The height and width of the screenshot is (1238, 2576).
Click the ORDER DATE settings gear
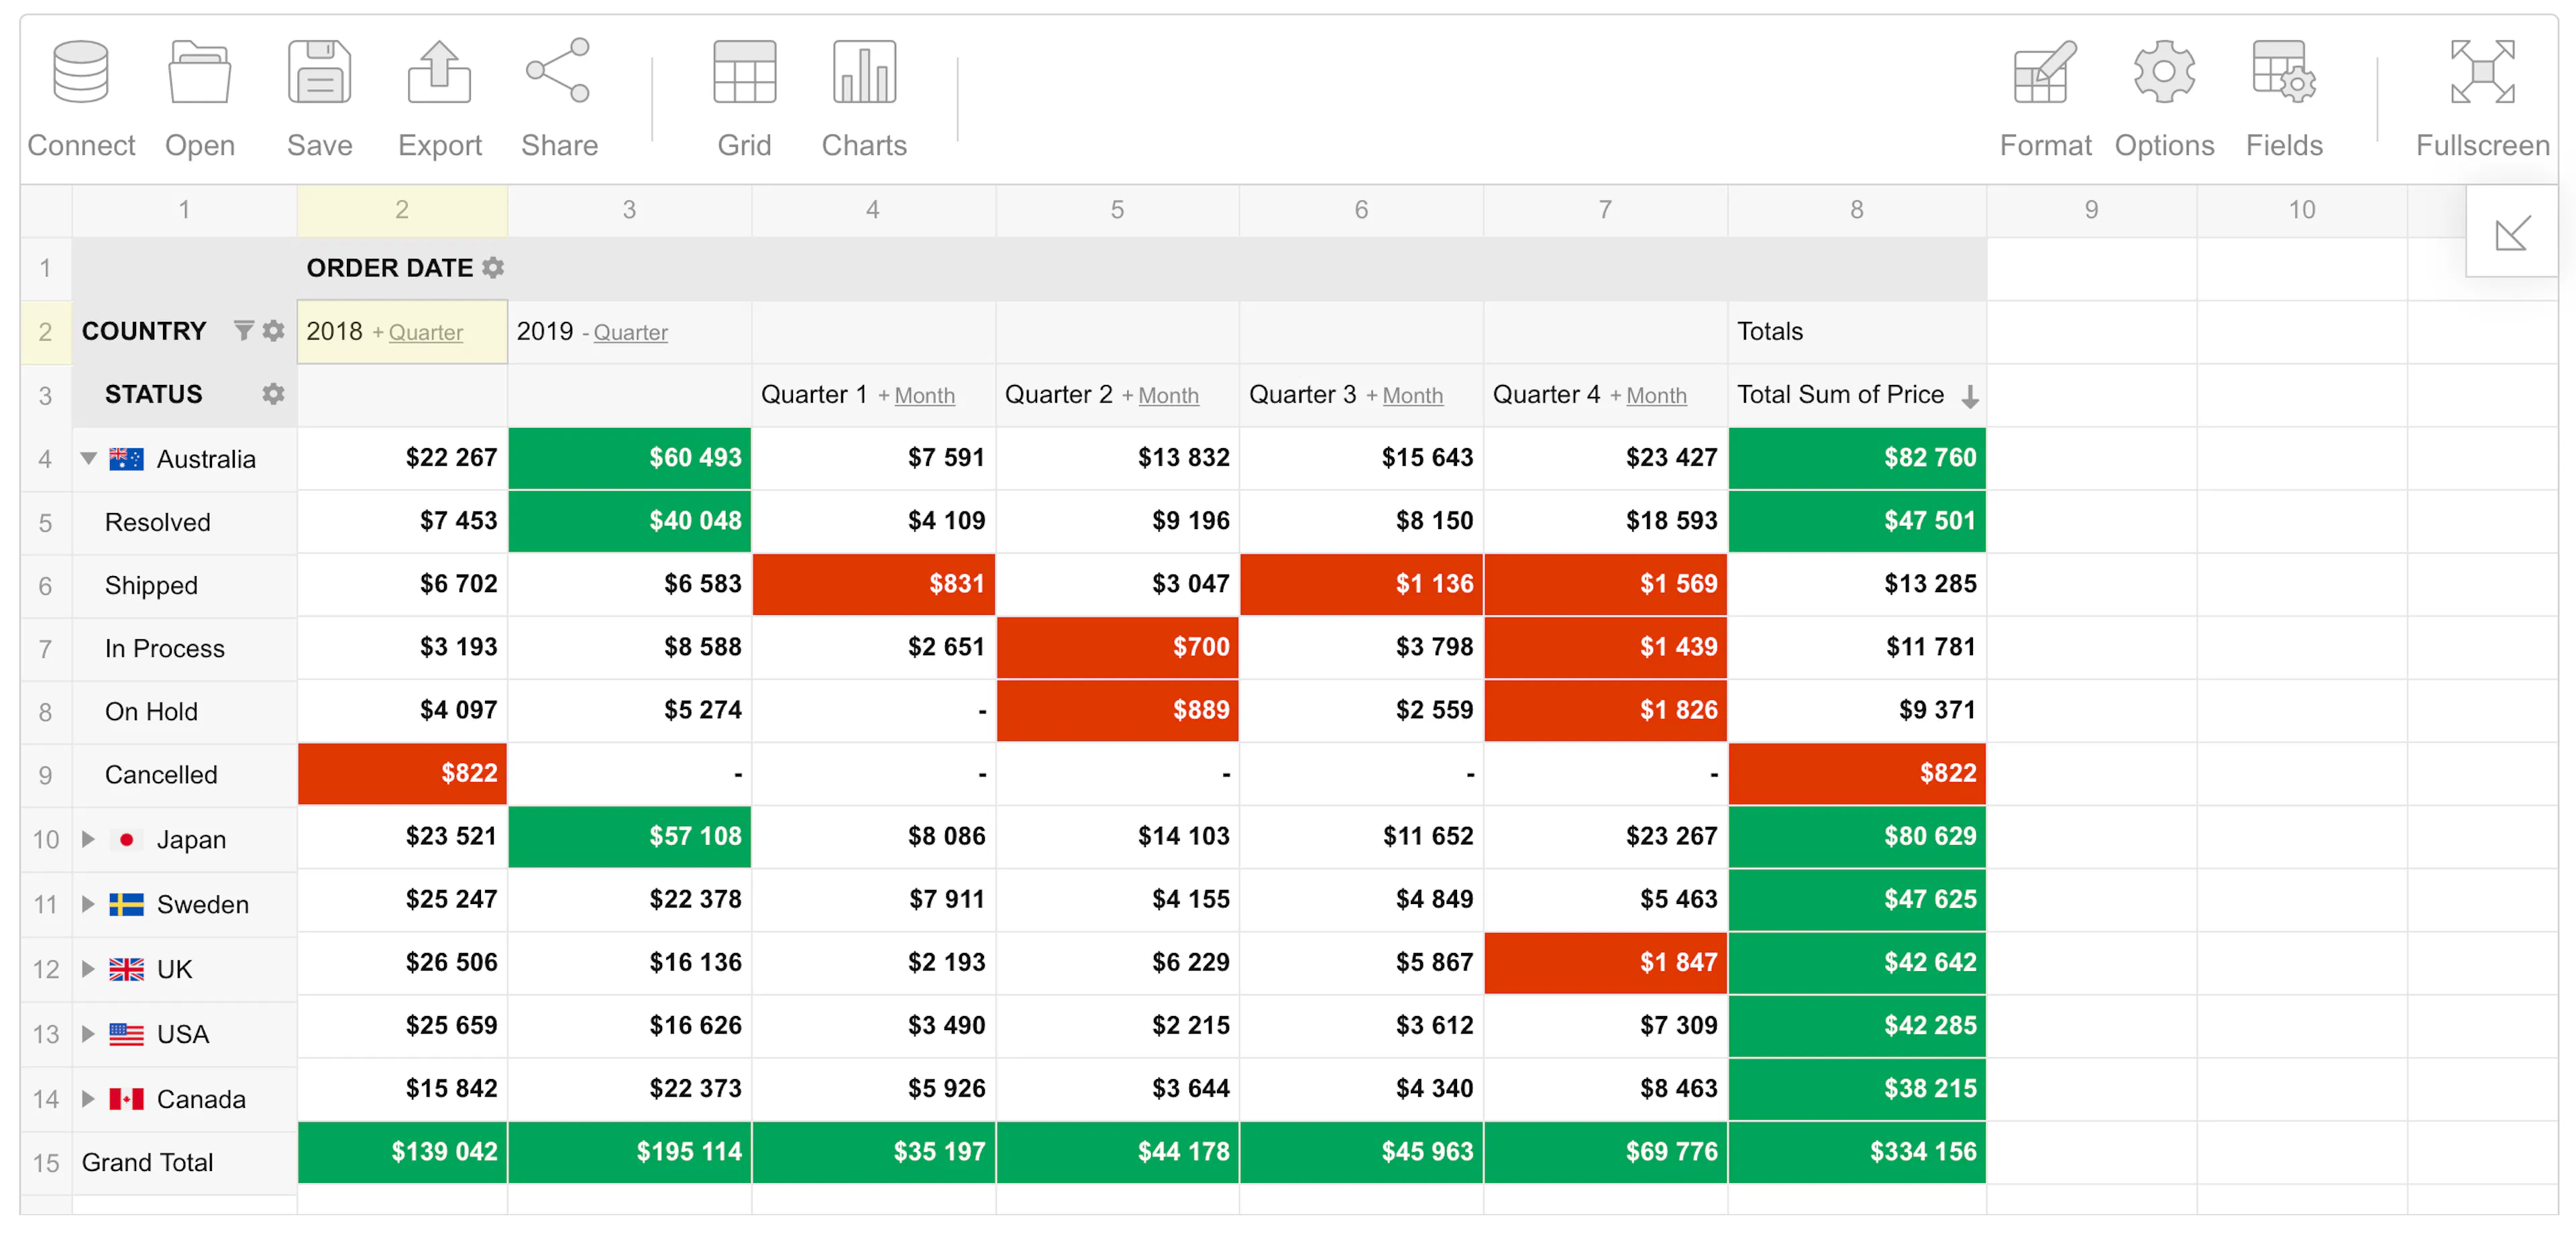click(493, 268)
